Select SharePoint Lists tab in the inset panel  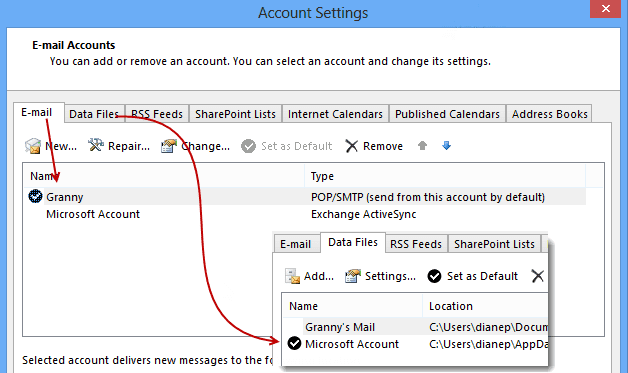495,244
